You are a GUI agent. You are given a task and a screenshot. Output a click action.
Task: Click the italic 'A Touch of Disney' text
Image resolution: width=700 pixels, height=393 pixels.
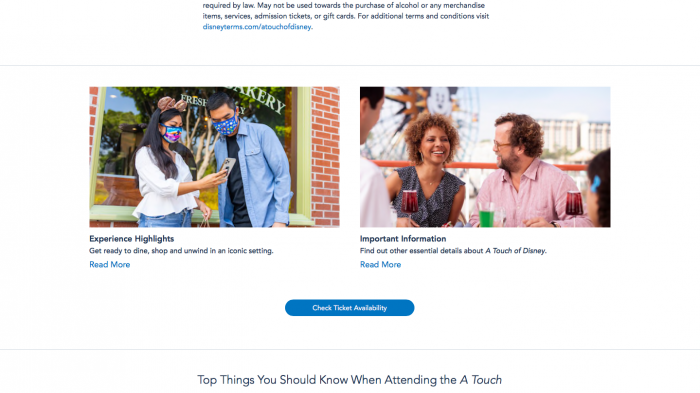(515, 251)
